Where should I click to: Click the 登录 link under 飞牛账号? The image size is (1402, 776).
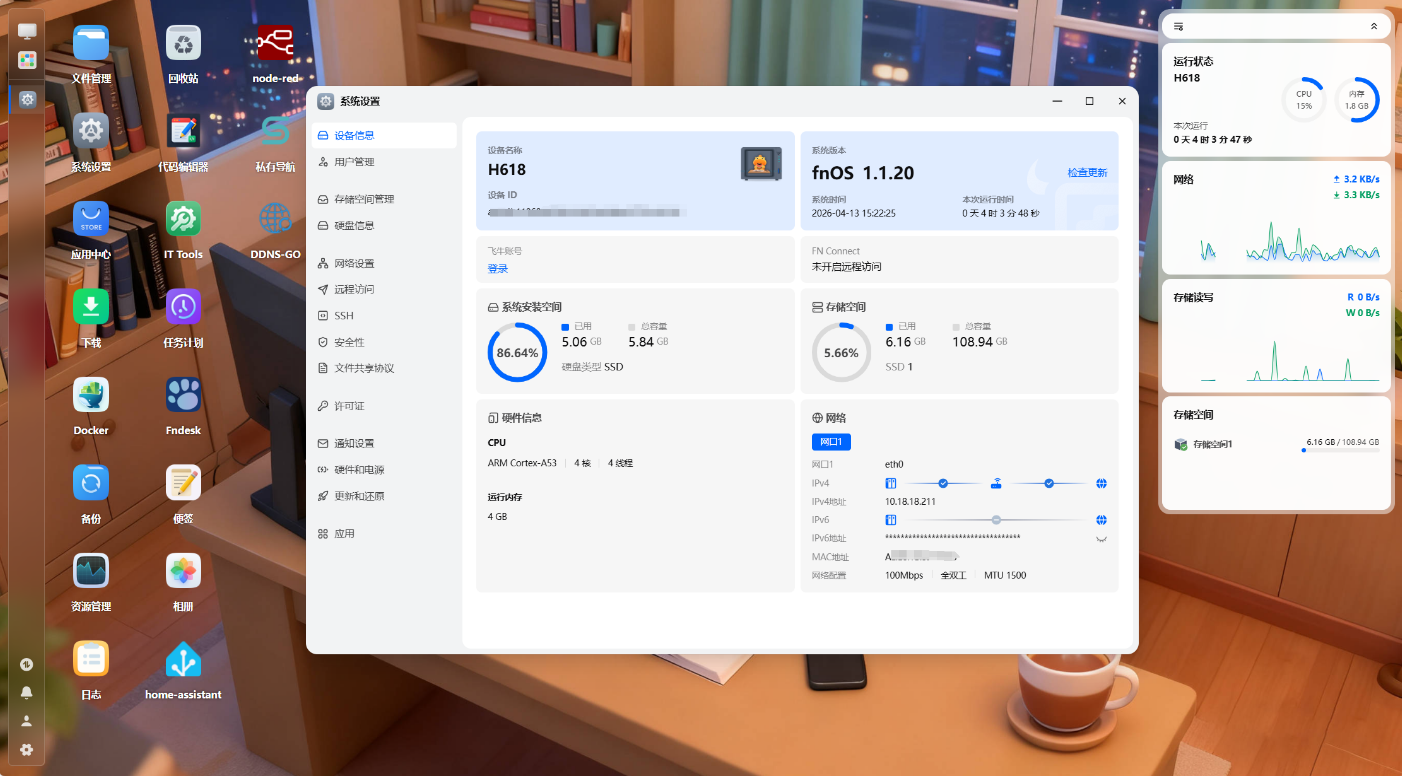click(498, 269)
